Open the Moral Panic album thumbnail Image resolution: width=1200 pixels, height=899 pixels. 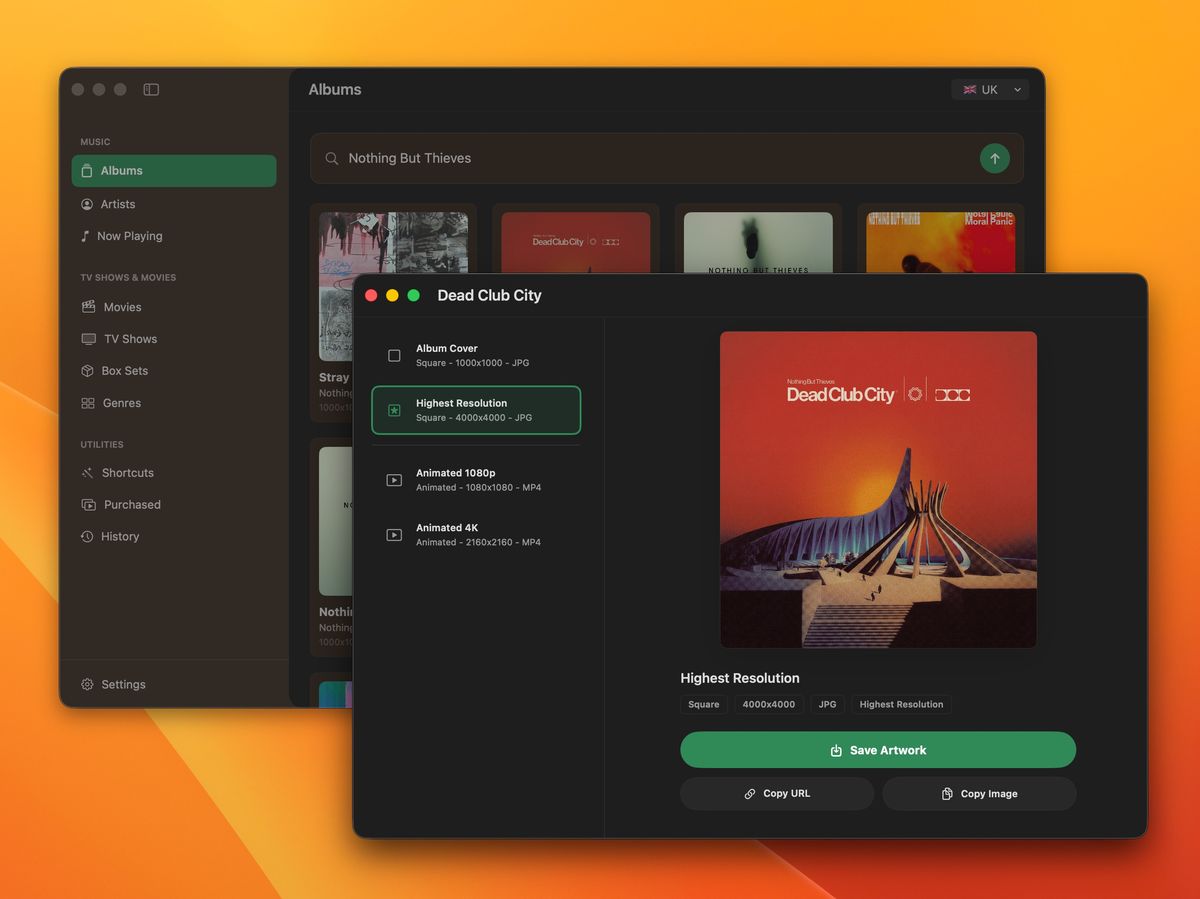coord(940,242)
